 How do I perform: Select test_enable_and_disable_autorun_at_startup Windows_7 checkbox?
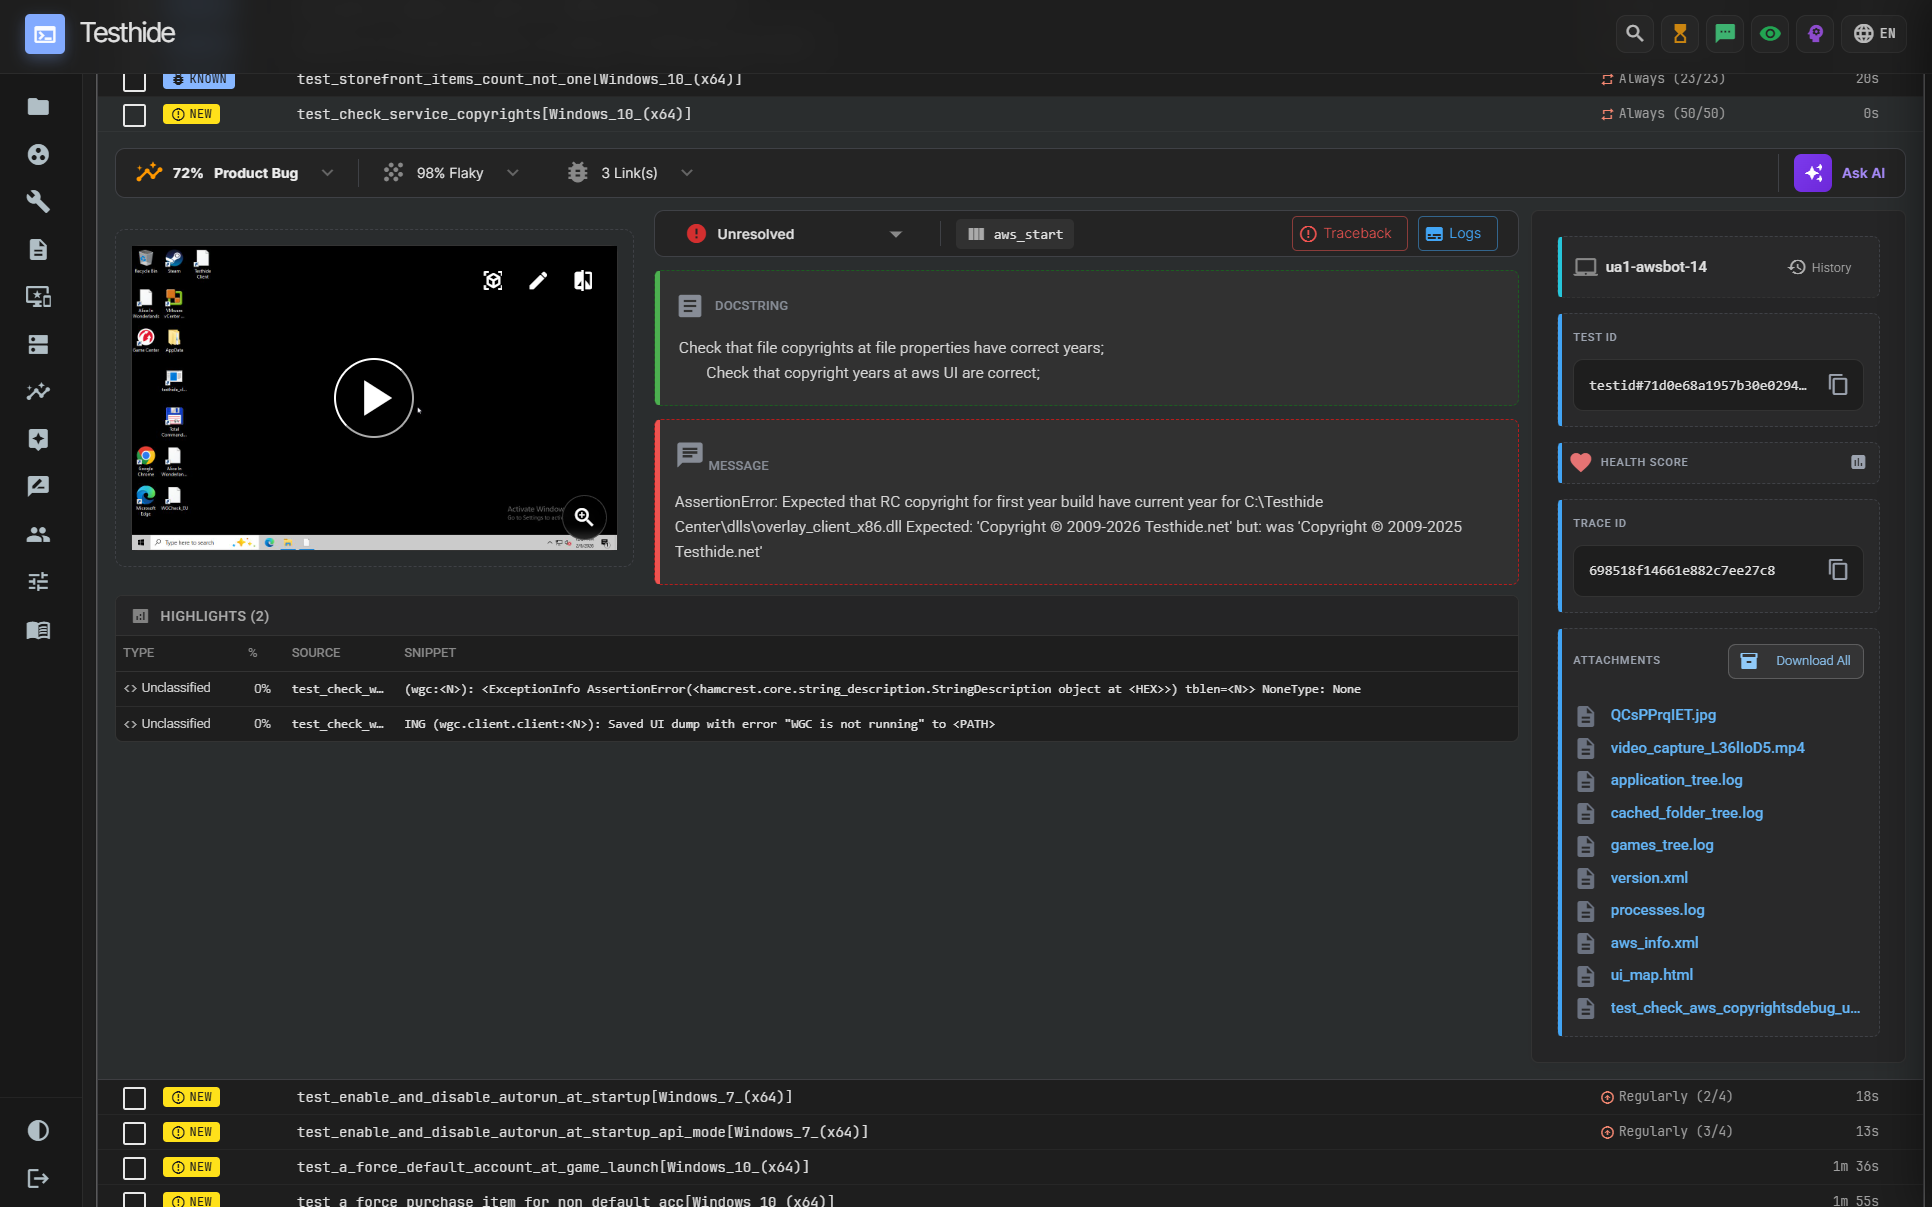134,1098
